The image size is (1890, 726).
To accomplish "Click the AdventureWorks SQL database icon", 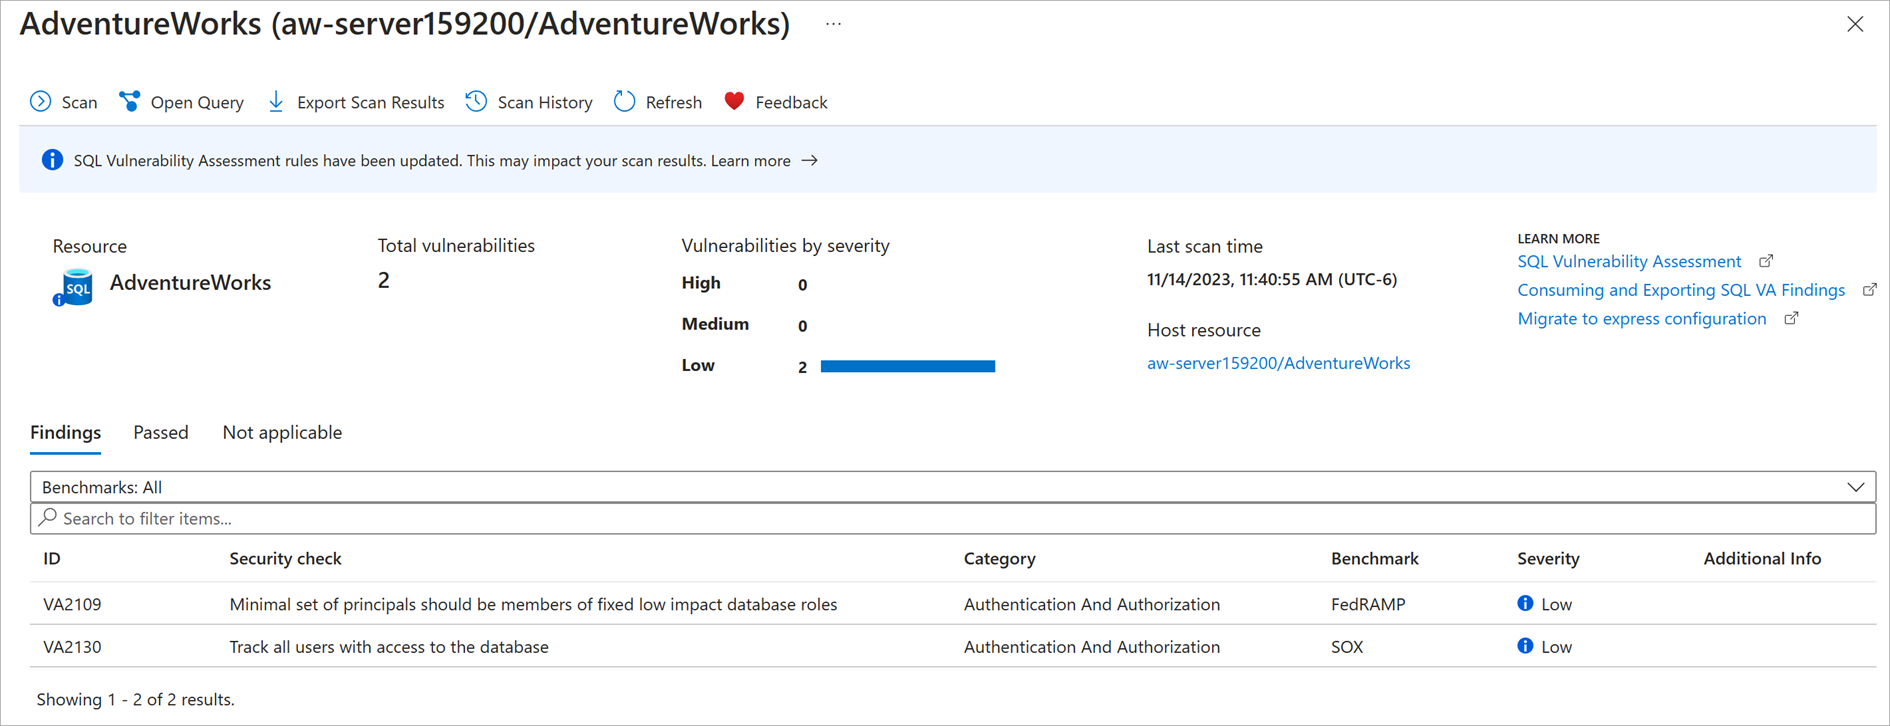I will tap(73, 287).
